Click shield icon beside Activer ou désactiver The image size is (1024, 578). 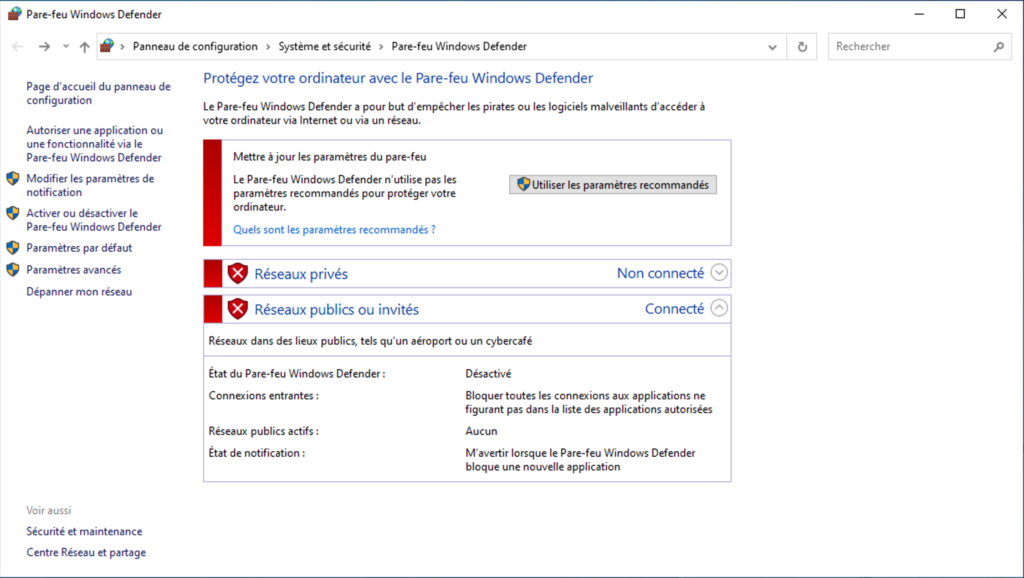(x=13, y=213)
